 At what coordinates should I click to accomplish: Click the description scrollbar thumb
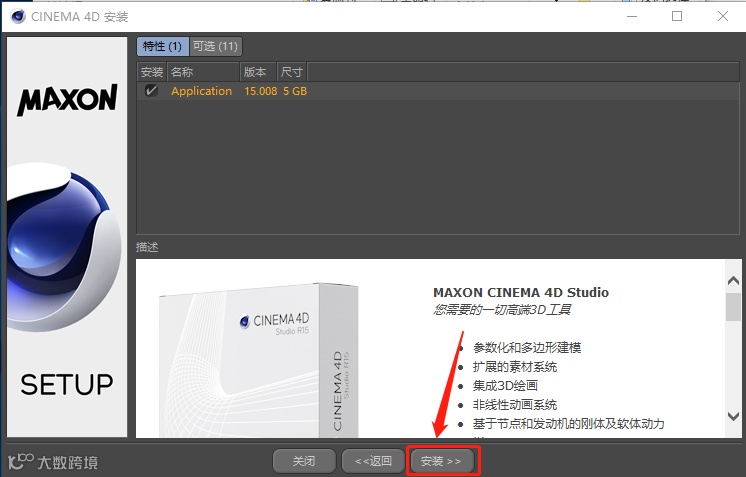tap(733, 307)
